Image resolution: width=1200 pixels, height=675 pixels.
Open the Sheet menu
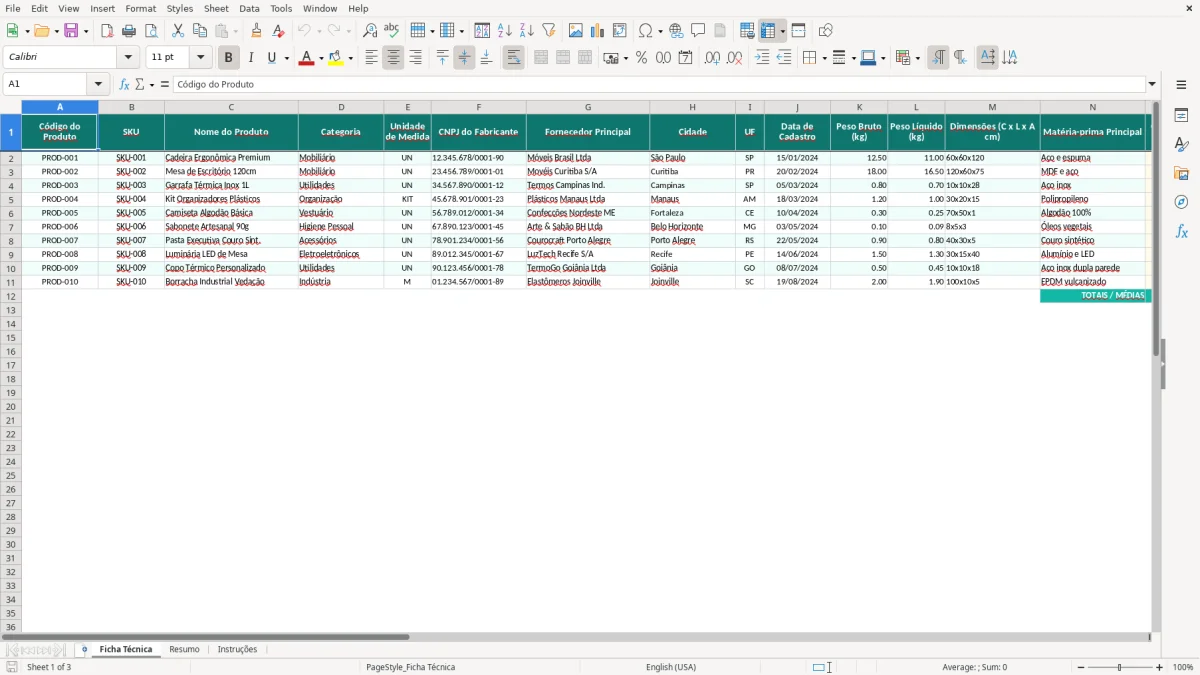pyautogui.click(x=216, y=8)
